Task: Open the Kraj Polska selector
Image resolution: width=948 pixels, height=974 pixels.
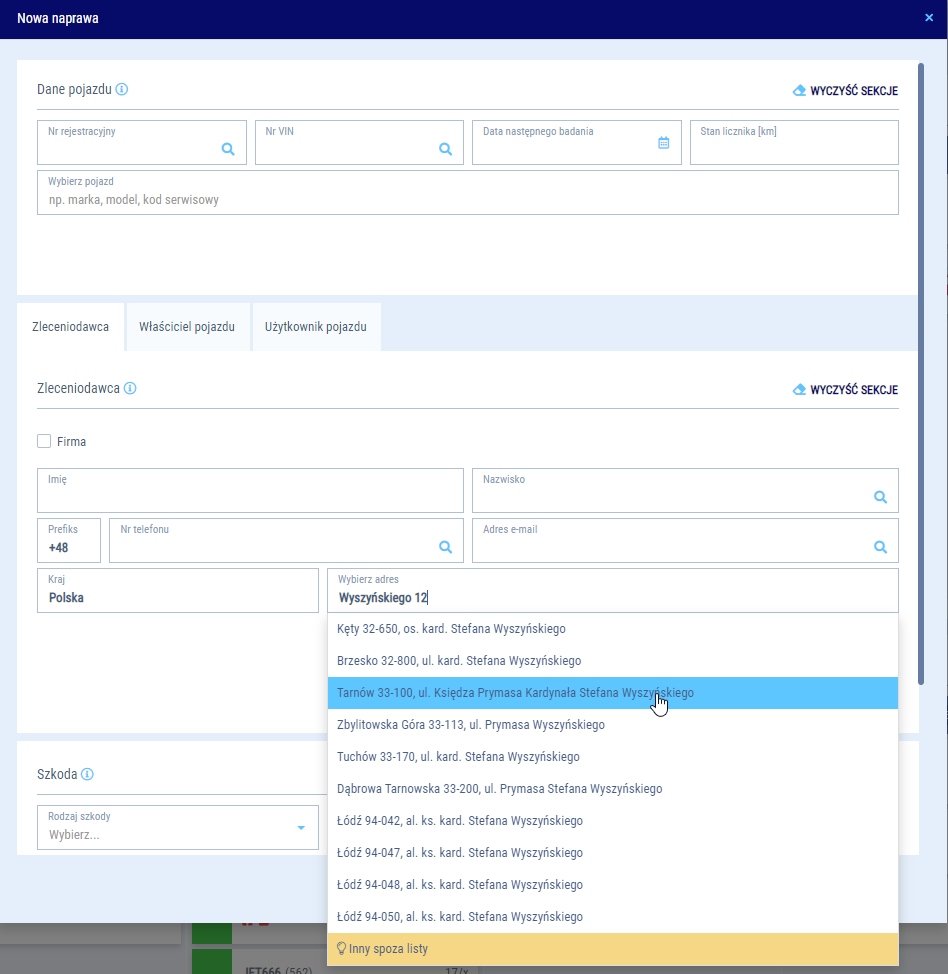Action: coord(177,591)
